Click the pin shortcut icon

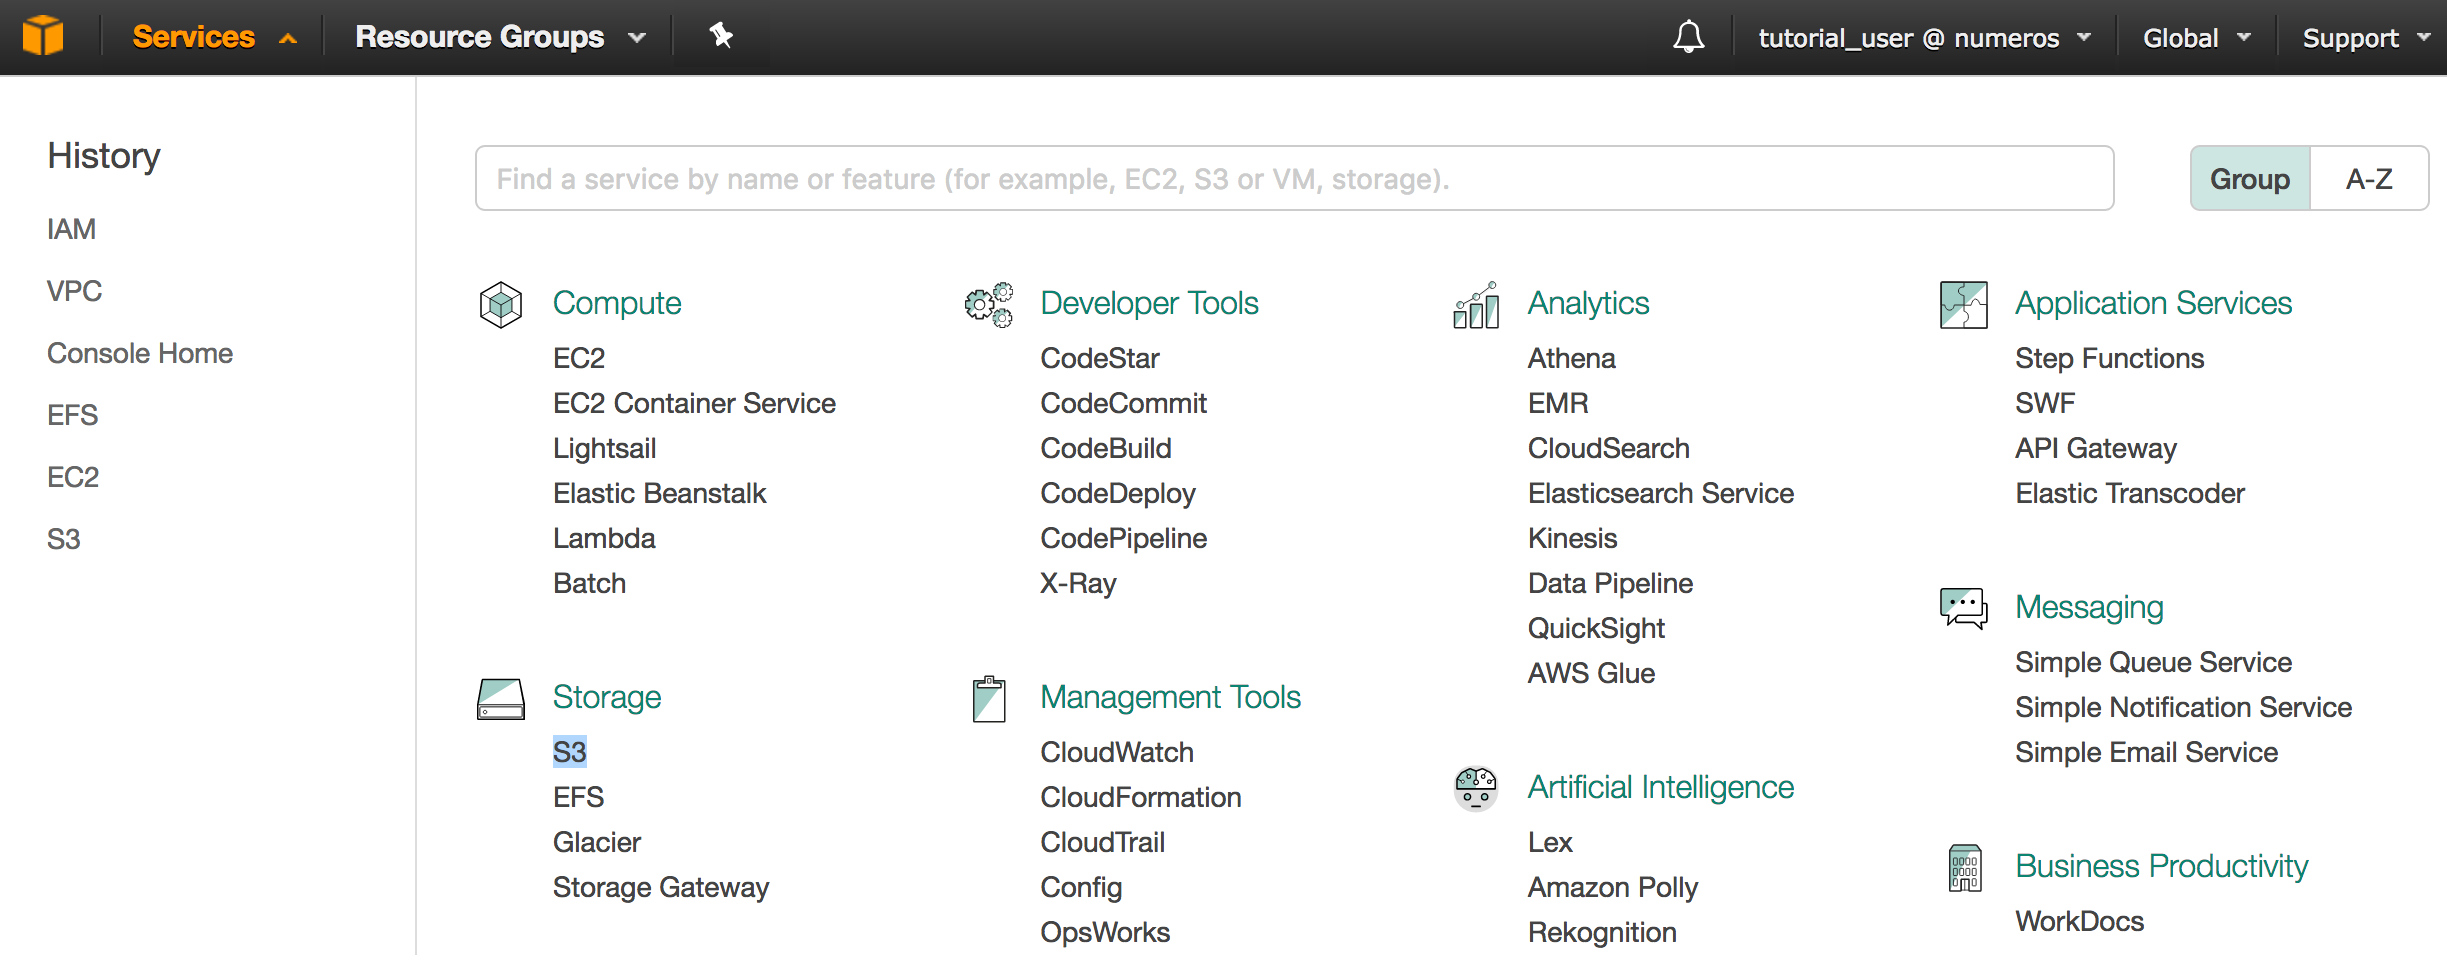721,36
